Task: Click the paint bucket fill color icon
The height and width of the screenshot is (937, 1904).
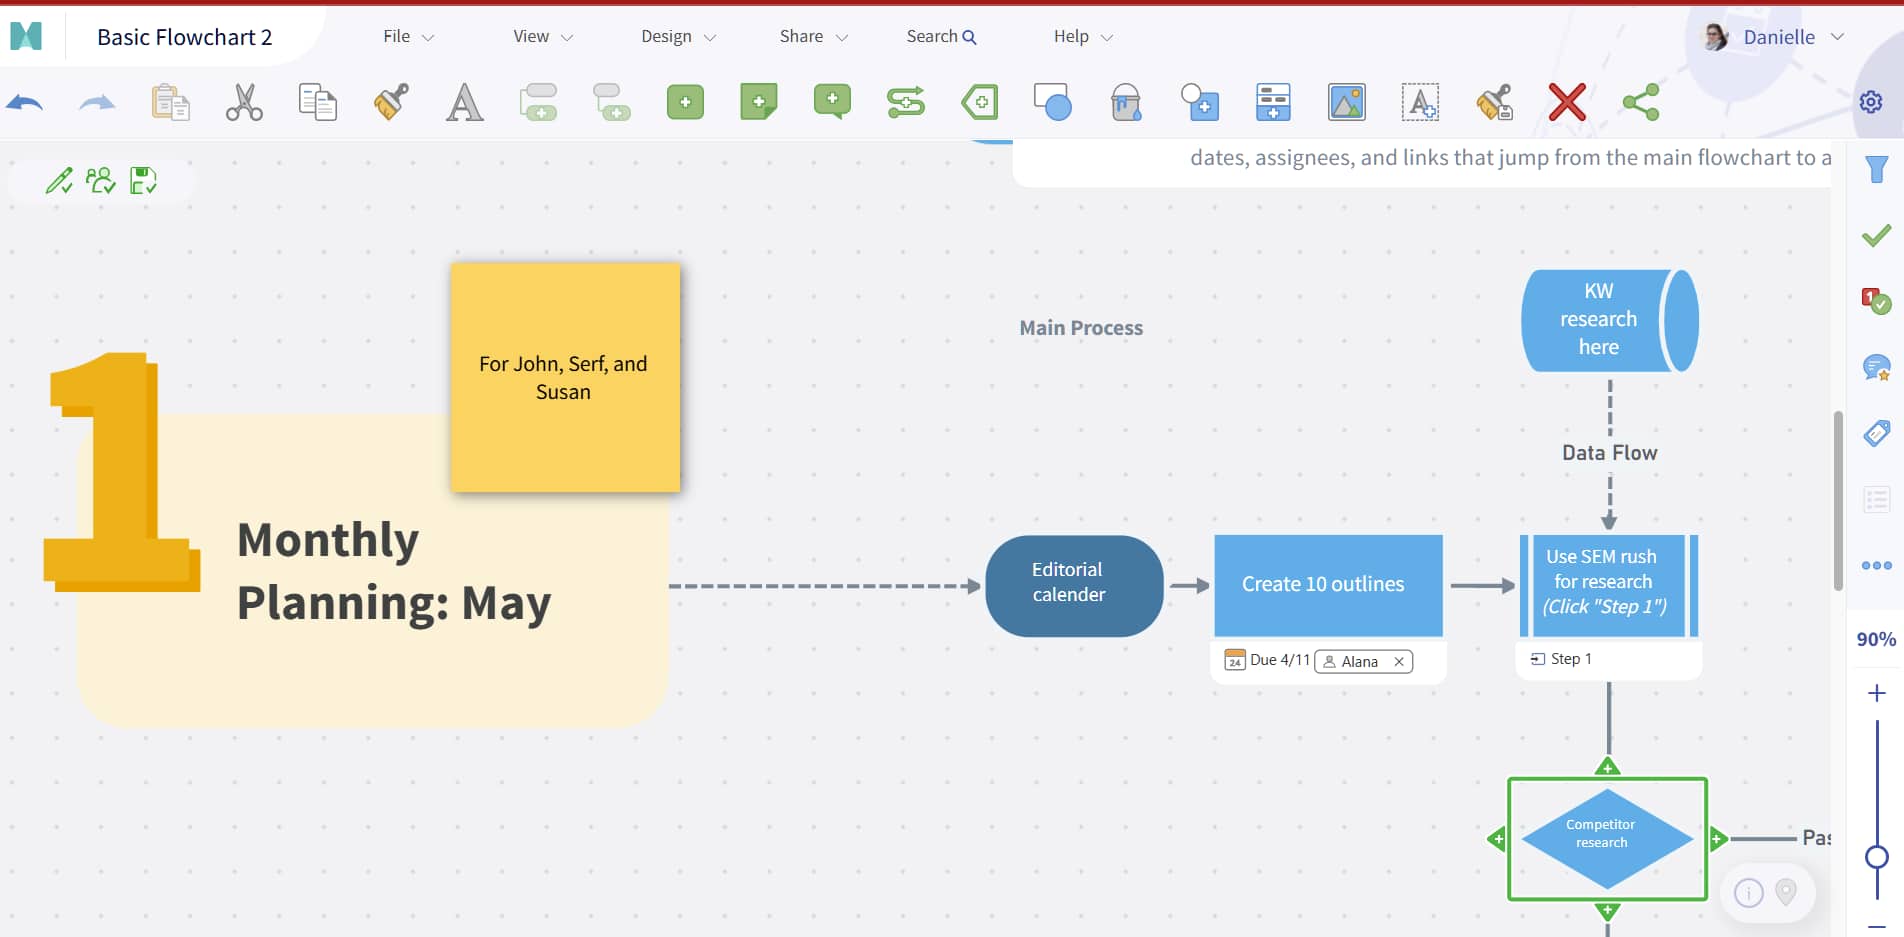Action: point(1126,102)
